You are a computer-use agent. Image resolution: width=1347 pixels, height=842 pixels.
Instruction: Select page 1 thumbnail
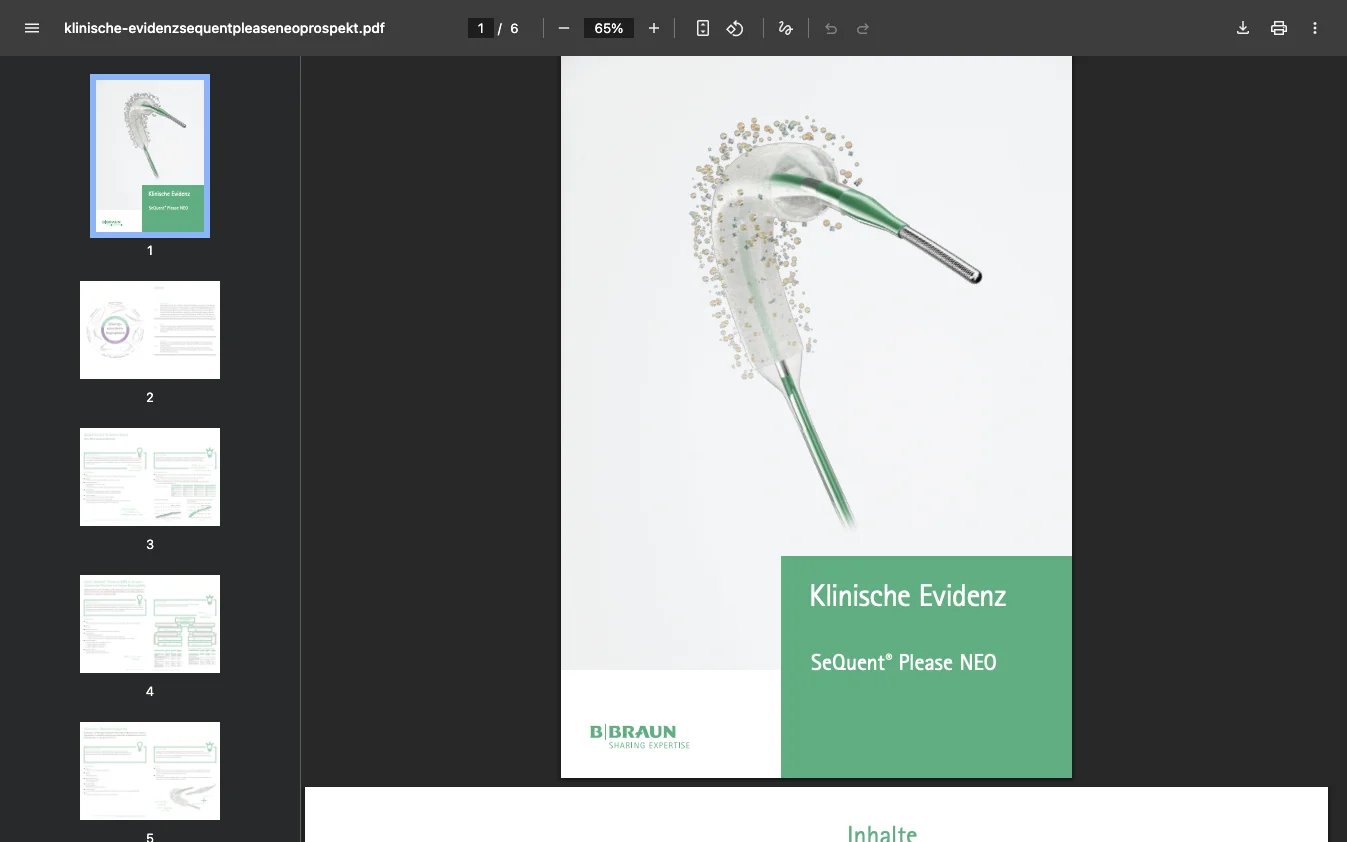point(150,156)
